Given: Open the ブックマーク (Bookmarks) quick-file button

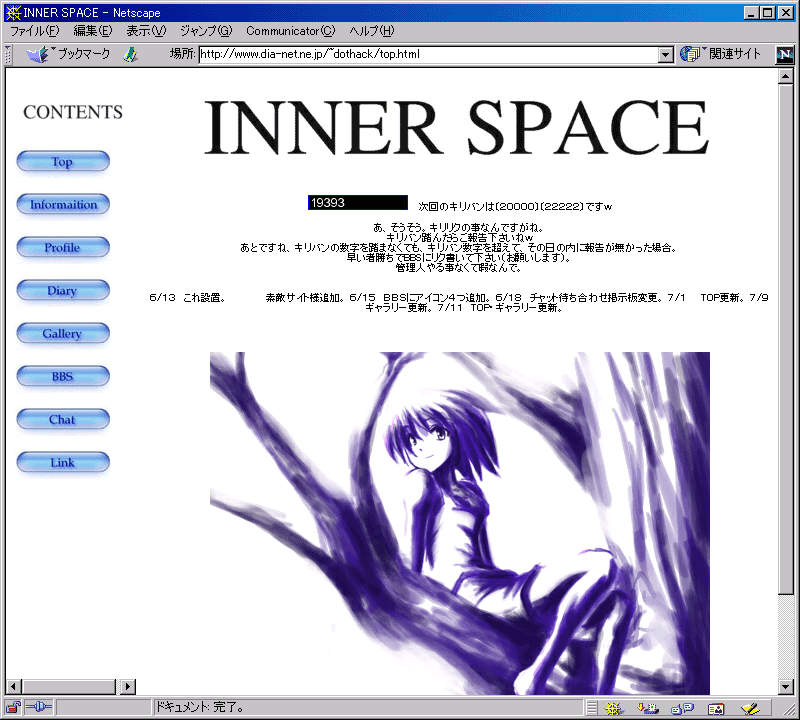Looking at the screenshot, I should (68, 54).
